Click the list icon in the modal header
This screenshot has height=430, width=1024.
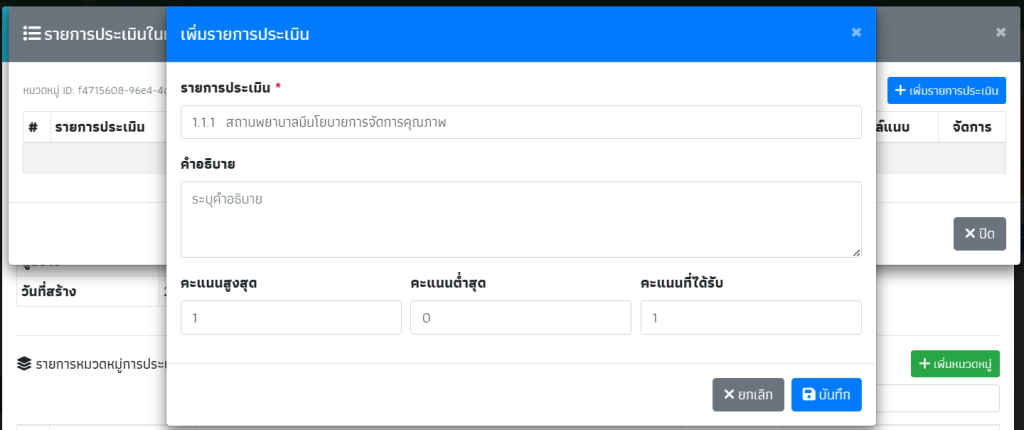point(31,33)
